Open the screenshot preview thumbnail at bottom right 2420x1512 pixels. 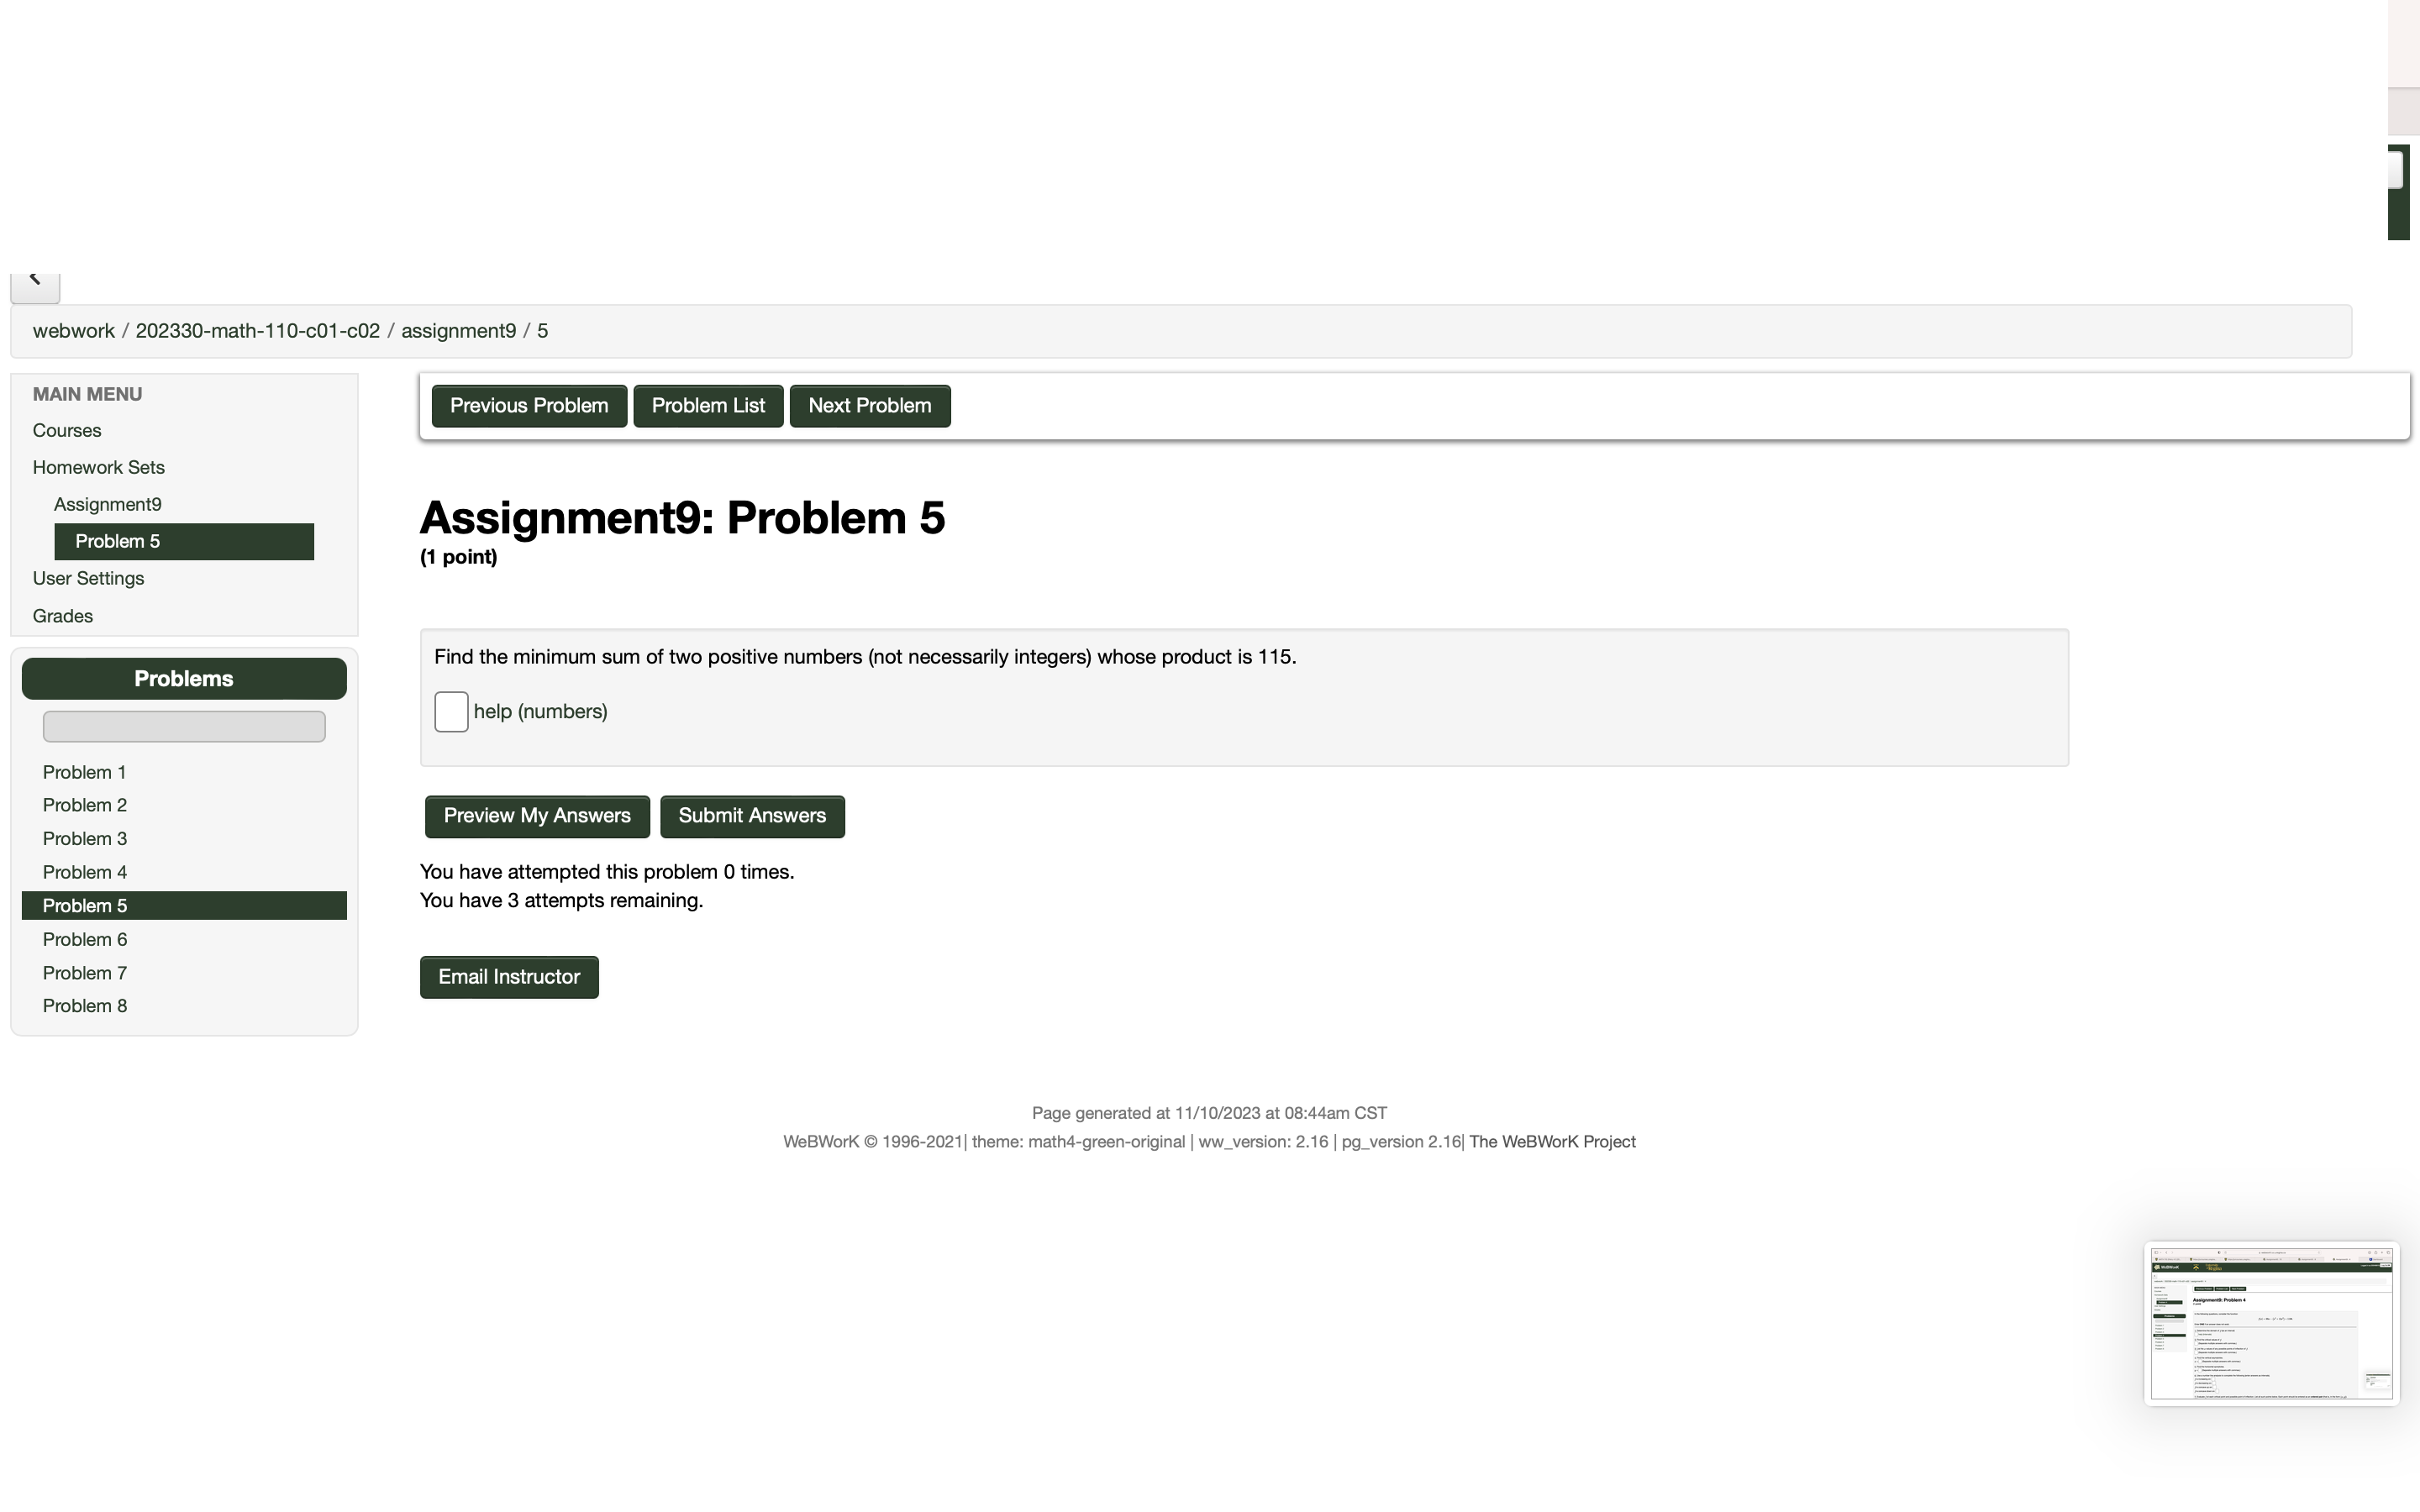point(2271,1323)
